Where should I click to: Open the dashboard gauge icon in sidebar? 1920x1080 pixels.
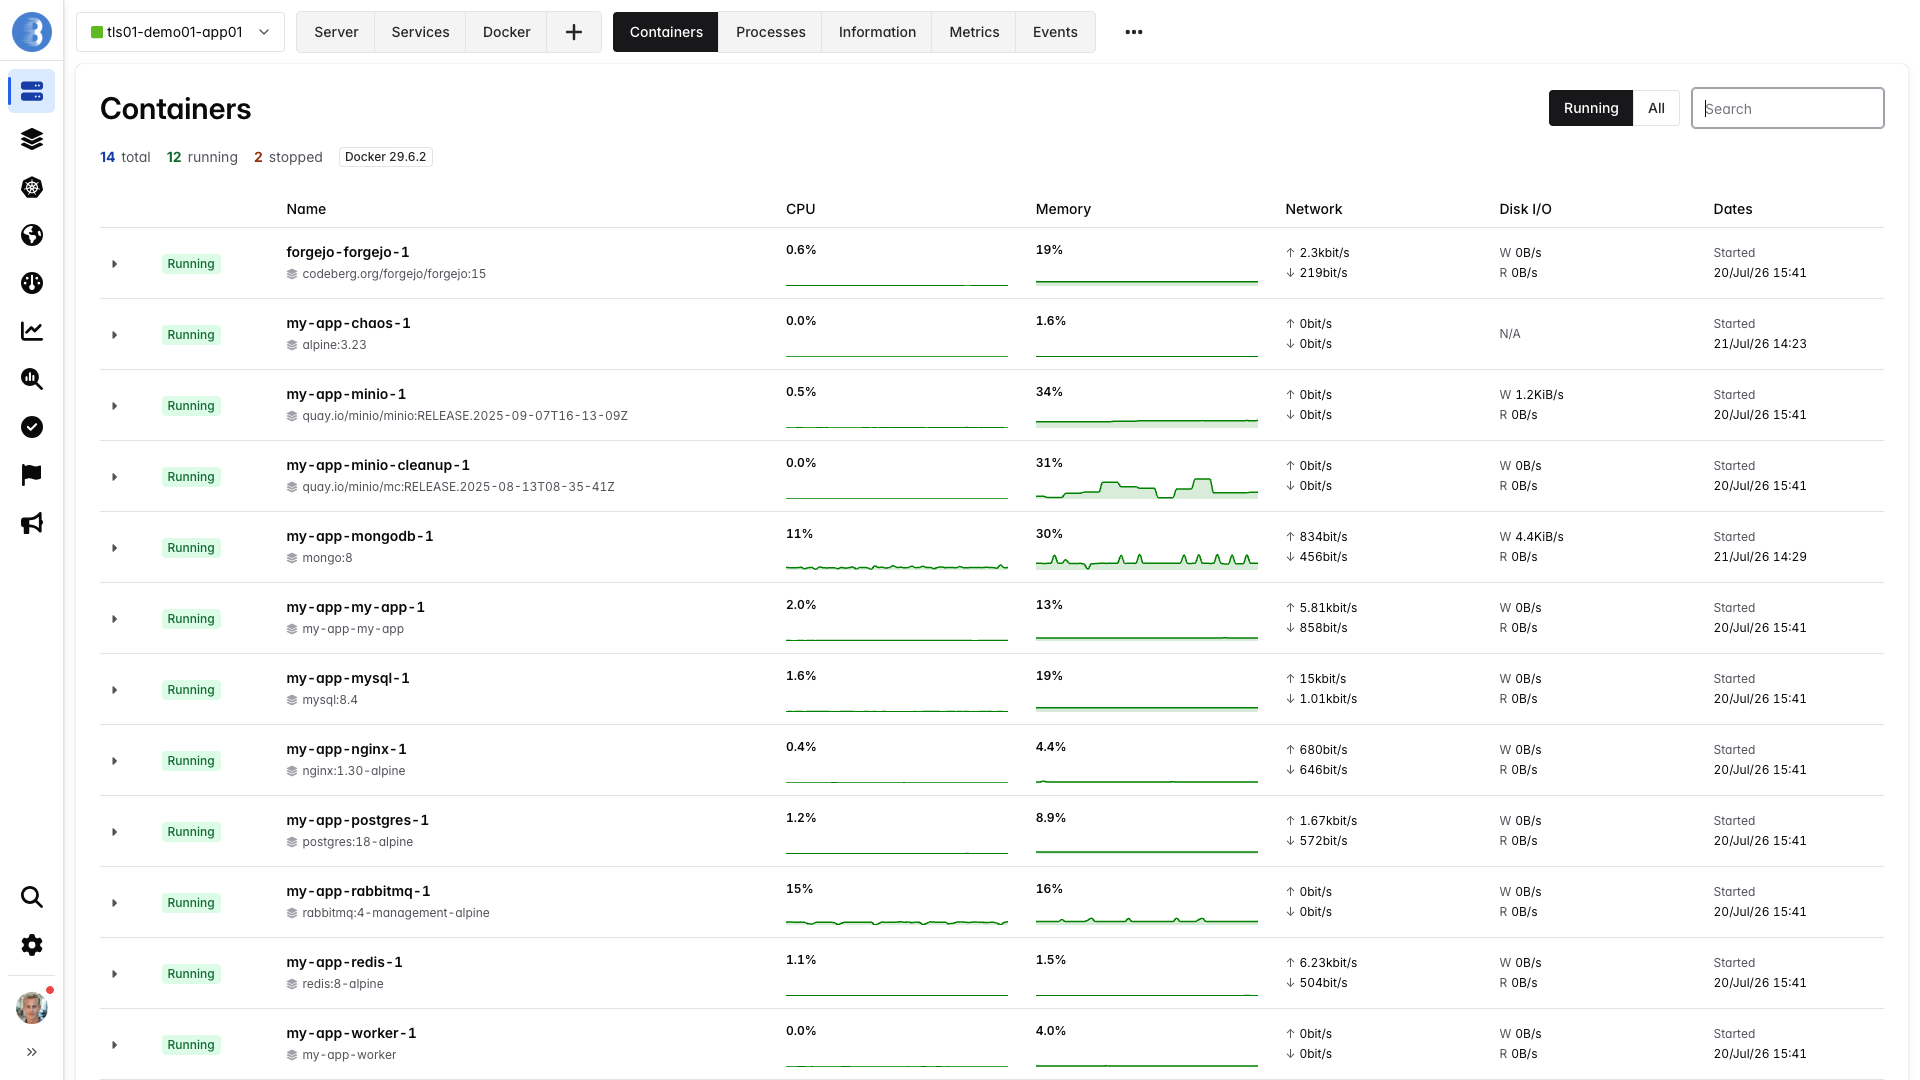click(x=32, y=283)
